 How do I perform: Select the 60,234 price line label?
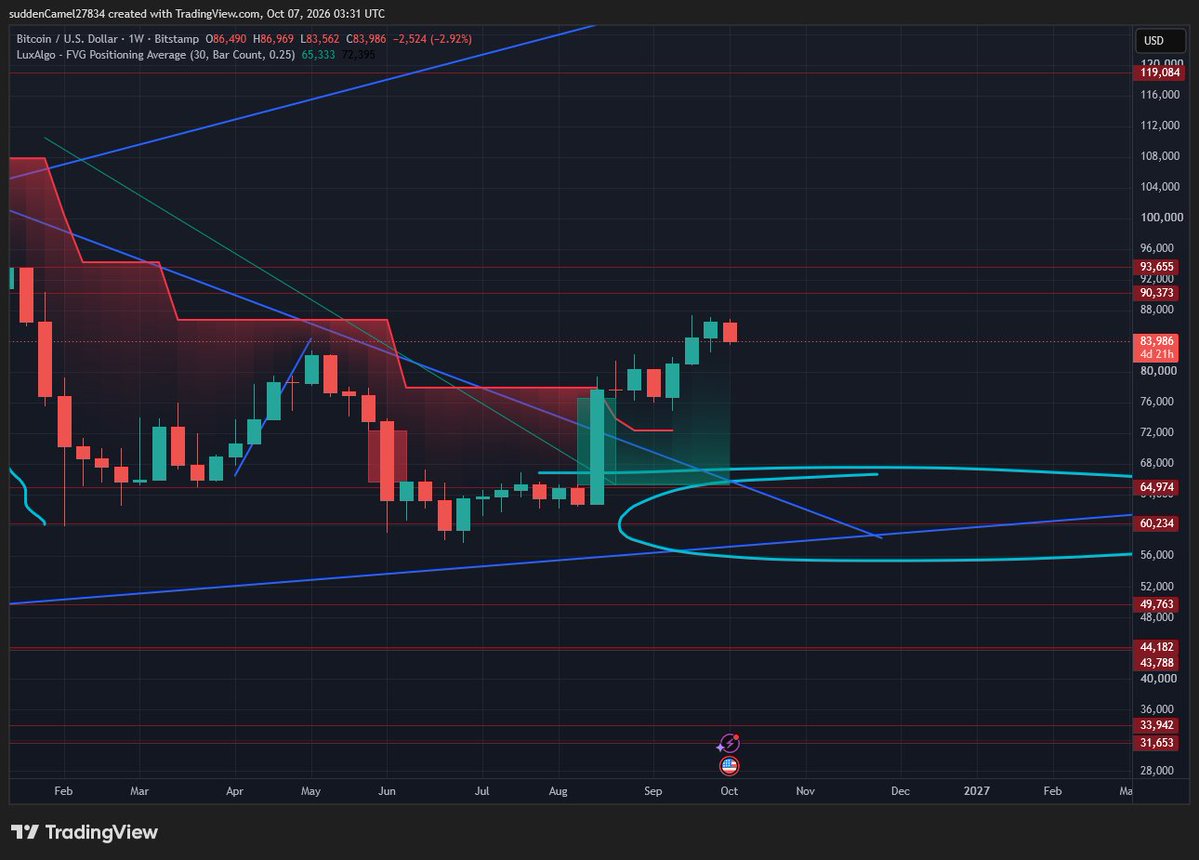pos(1156,524)
